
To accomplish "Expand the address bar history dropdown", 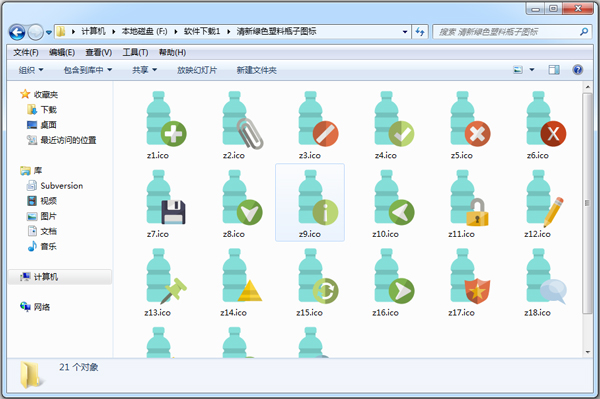I will (405, 32).
